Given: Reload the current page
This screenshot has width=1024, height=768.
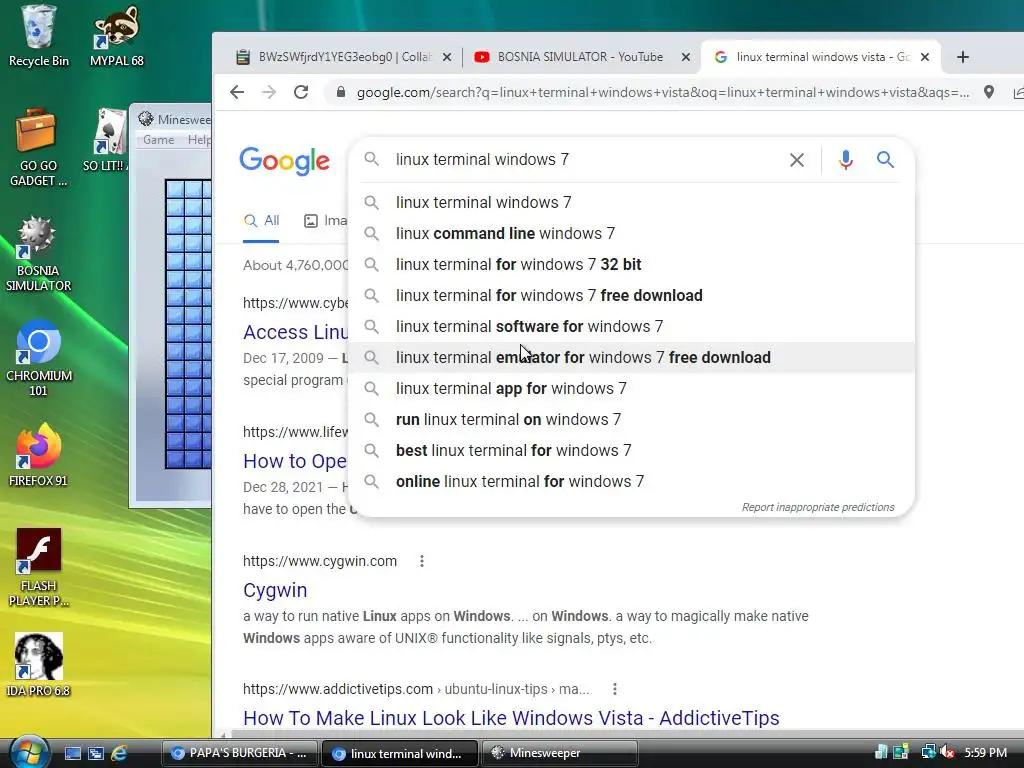Looking at the screenshot, I should (x=301, y=92).
